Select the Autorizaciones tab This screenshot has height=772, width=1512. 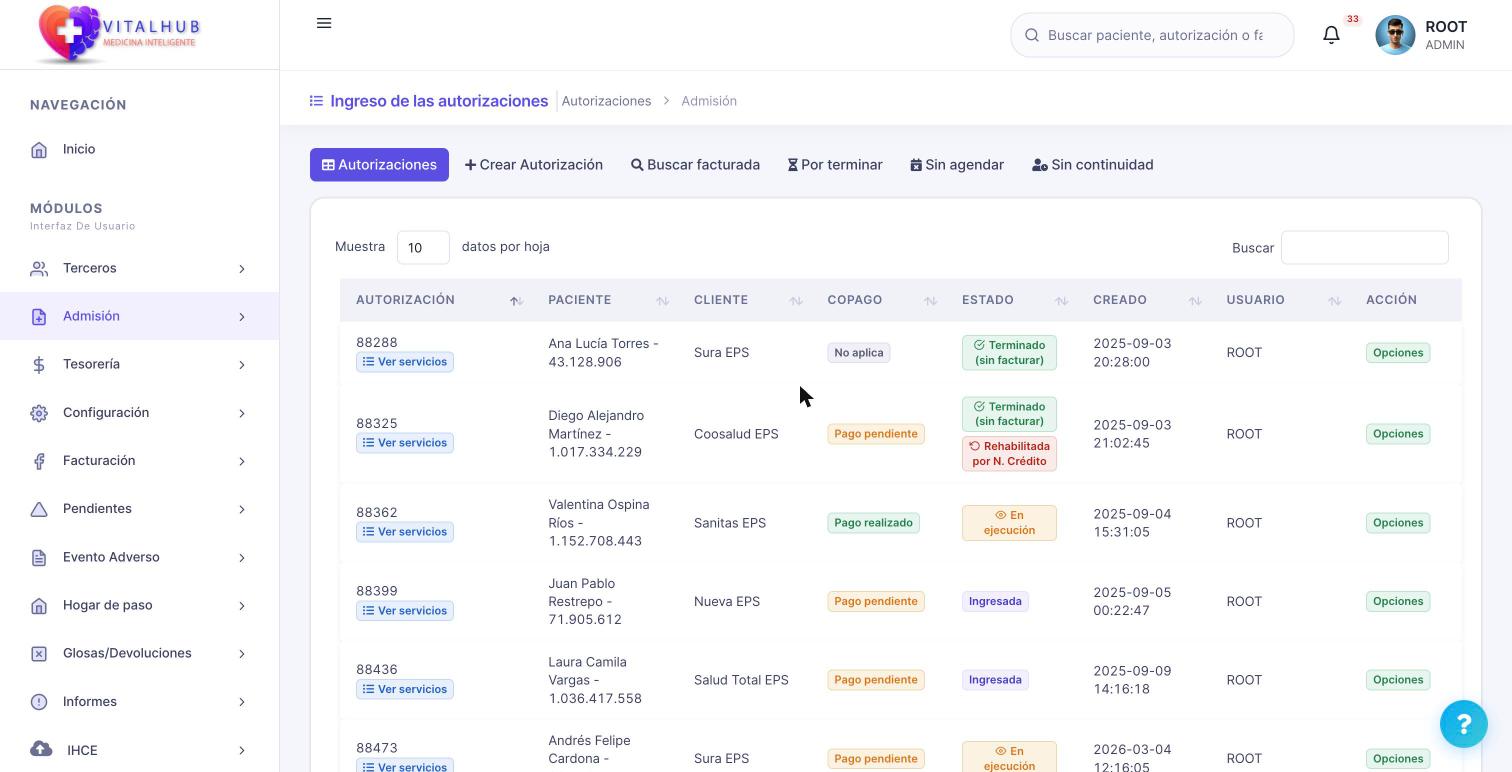(x=379, y=165)
